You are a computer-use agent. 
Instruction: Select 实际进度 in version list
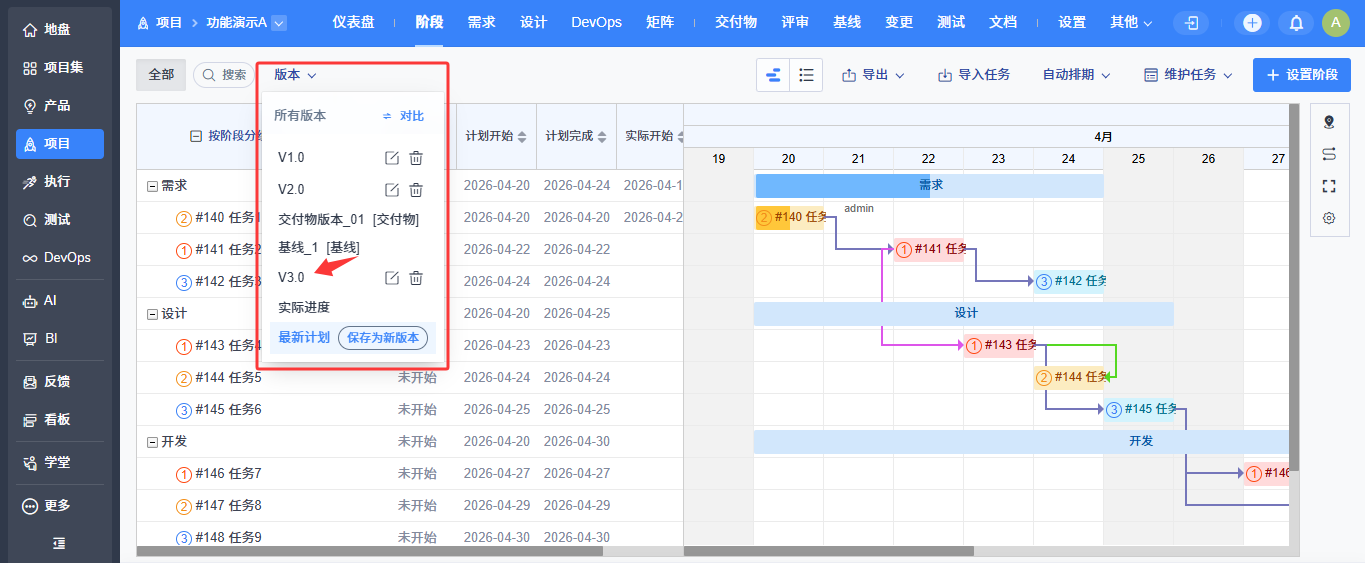point(304,308)
